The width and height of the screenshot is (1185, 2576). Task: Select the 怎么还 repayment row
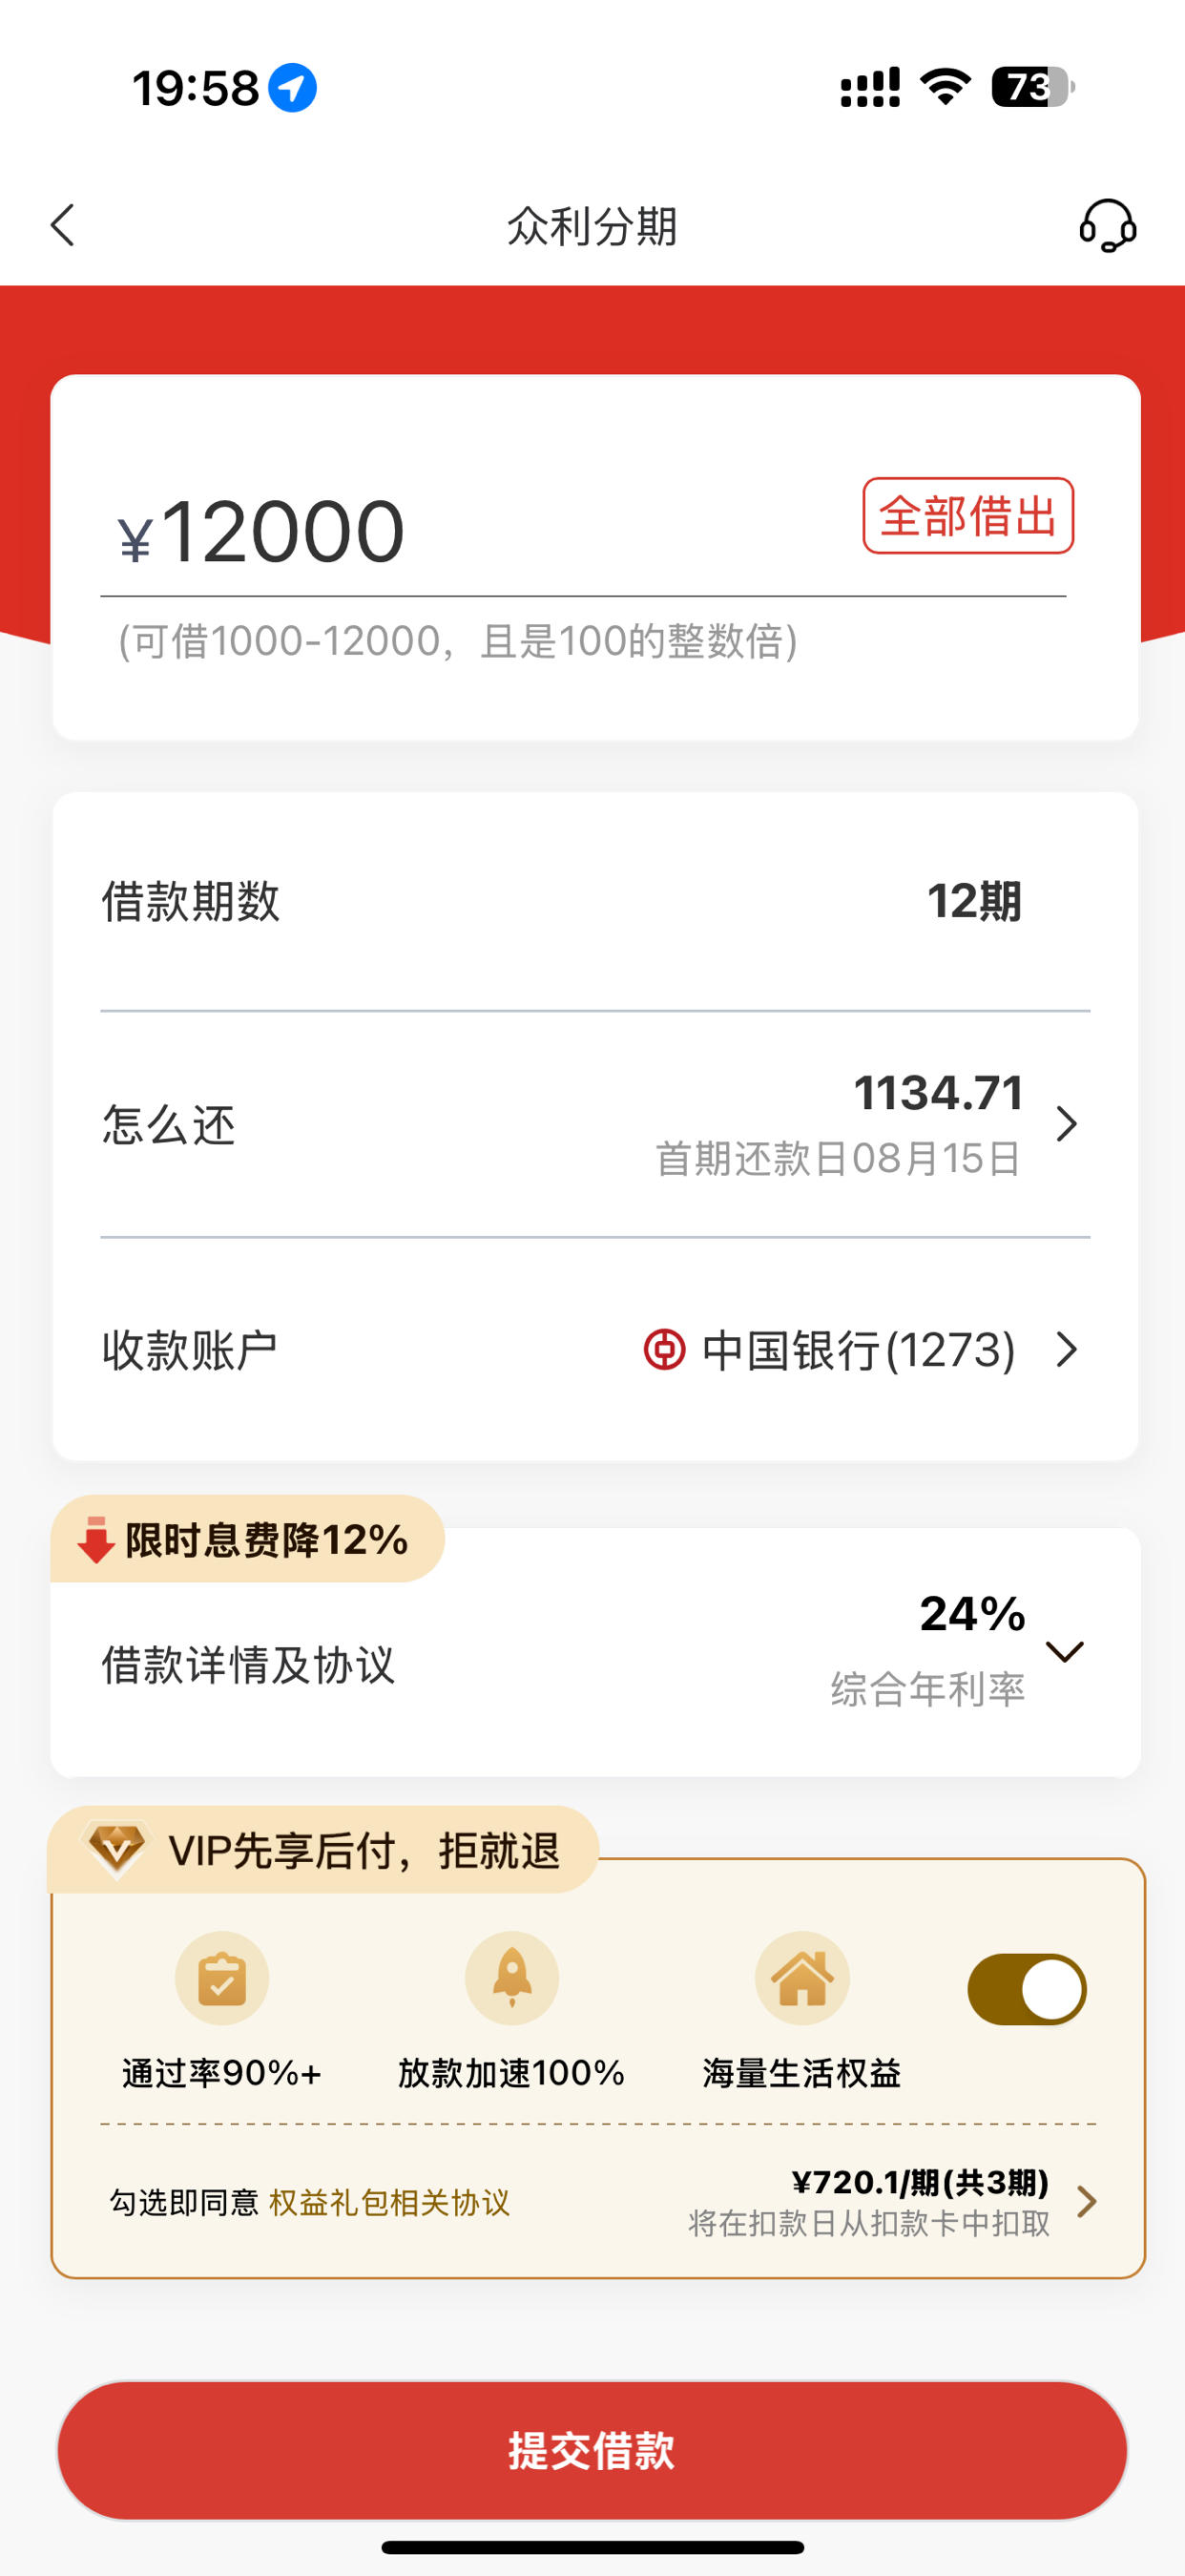coord(595,1124)
